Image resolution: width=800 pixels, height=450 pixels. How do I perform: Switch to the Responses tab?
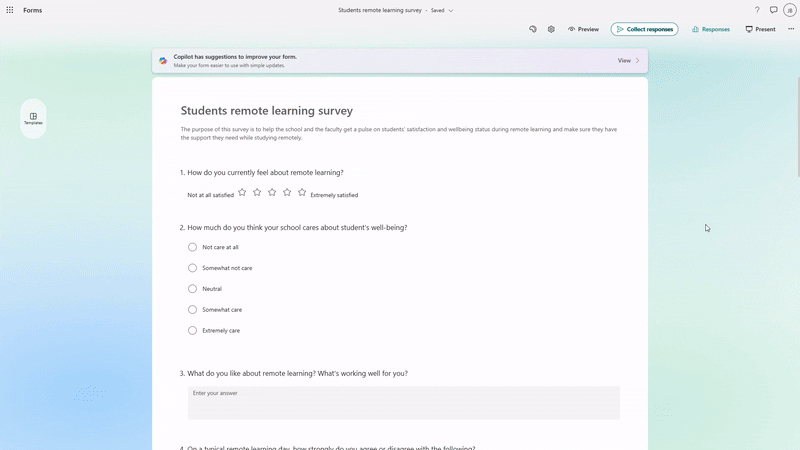711,29
